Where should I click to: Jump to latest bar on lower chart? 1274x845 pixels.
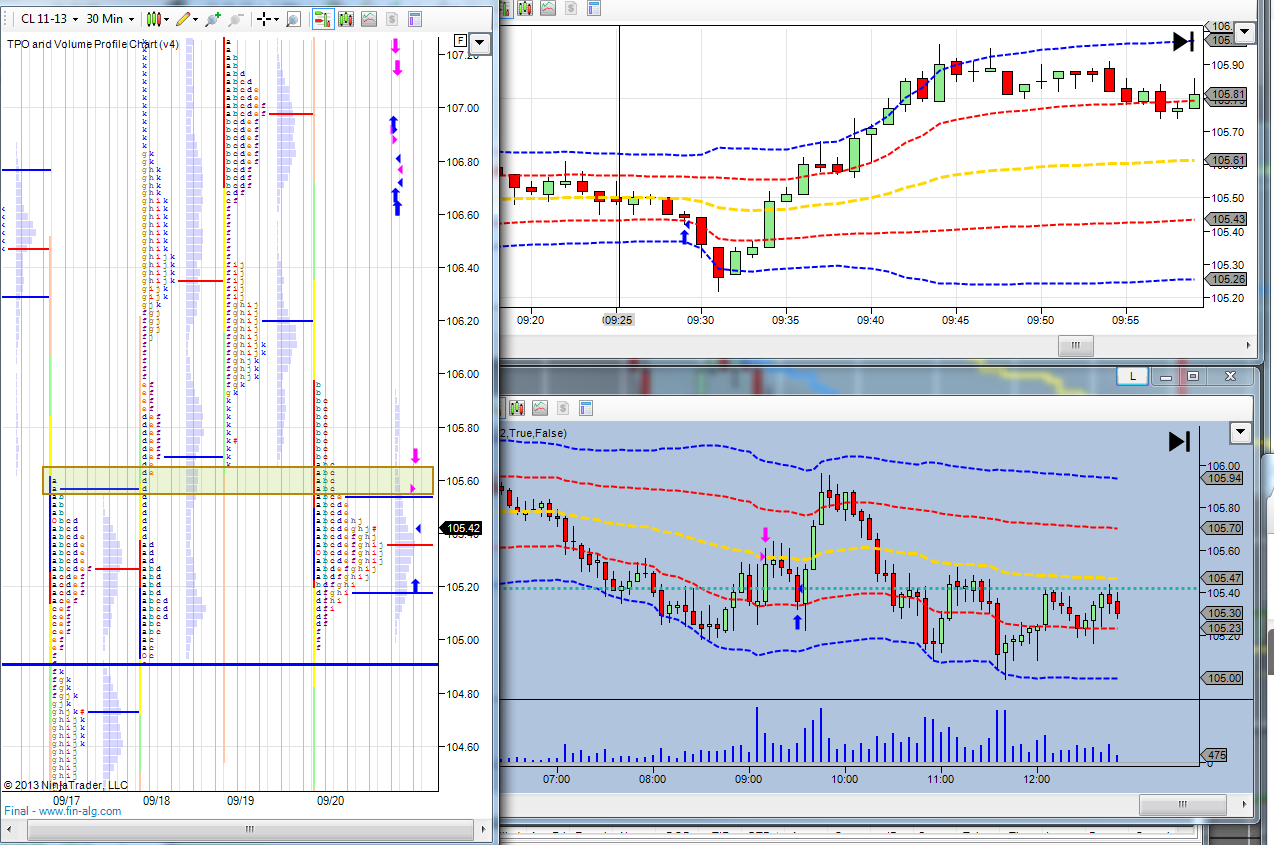(x=1179, y=441)
